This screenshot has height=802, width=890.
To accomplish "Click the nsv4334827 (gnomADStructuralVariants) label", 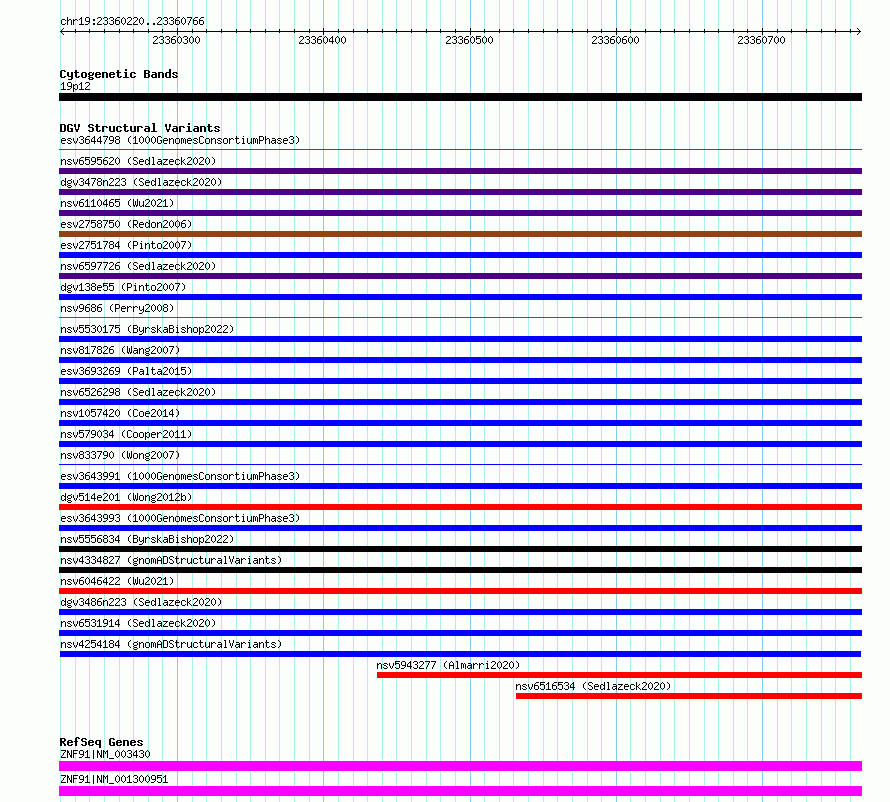I will coord(171,560).
